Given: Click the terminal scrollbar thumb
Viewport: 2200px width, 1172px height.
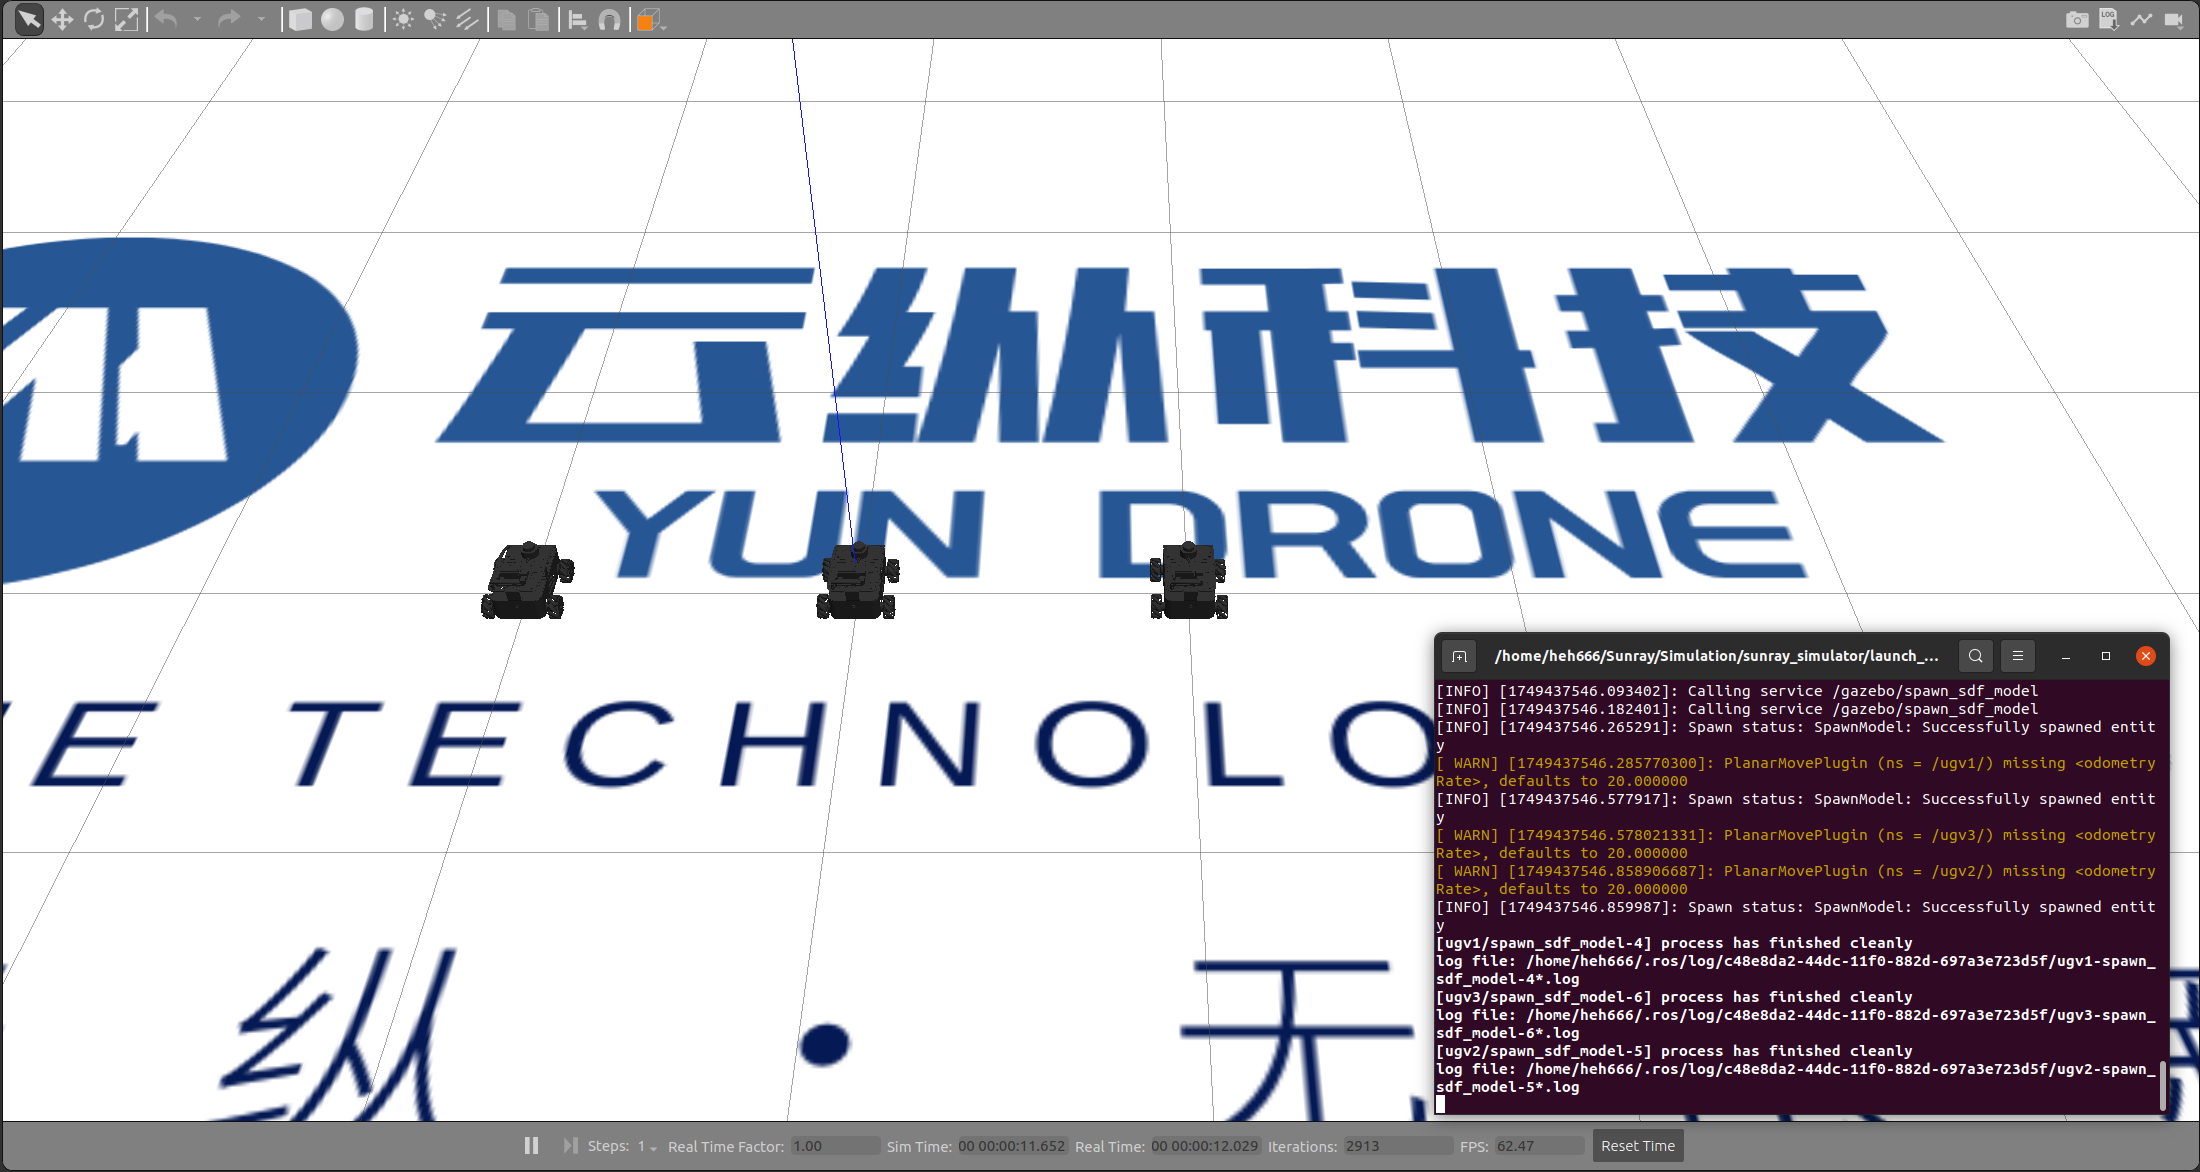Looking at the screenshot, I should coord(2163,1086).
